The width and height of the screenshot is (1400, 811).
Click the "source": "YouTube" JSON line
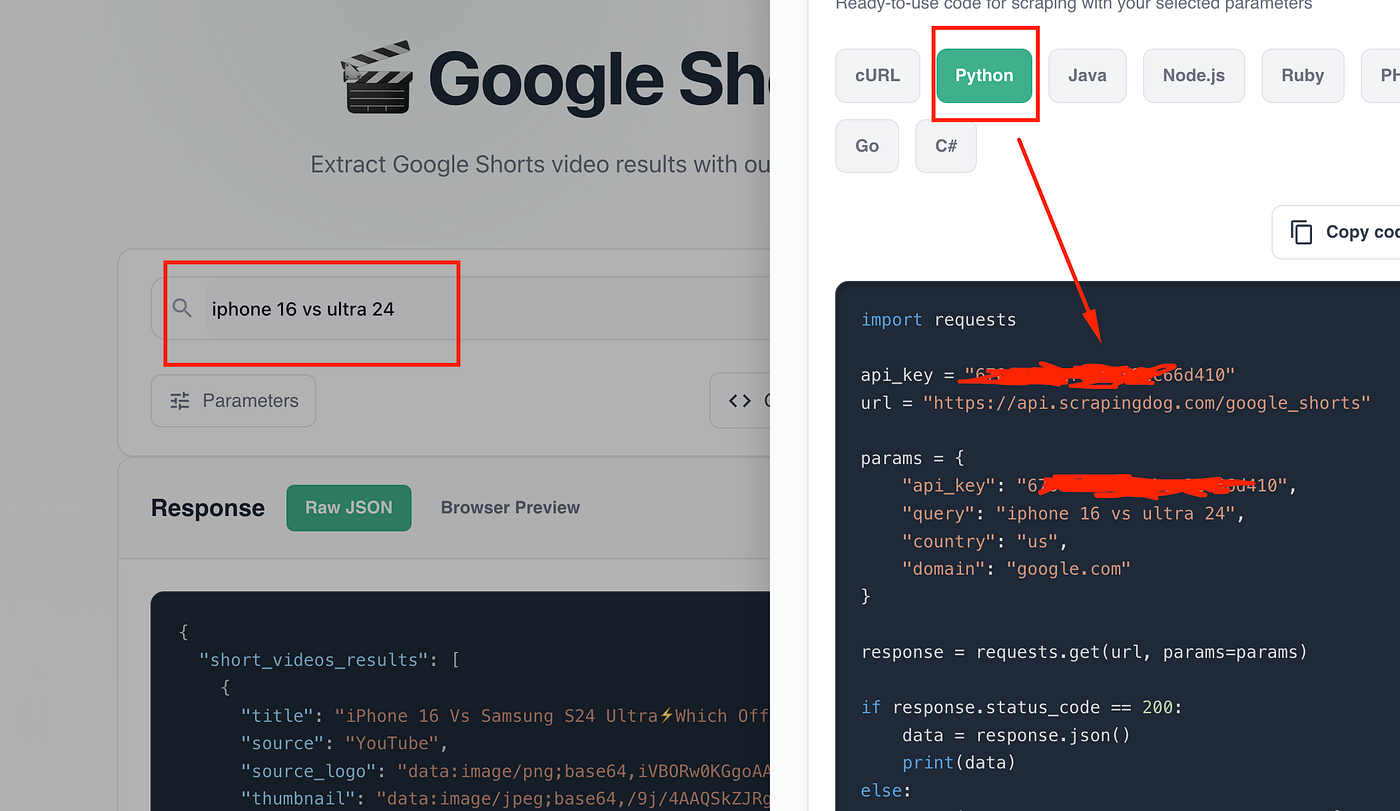(x=345, y=743)
